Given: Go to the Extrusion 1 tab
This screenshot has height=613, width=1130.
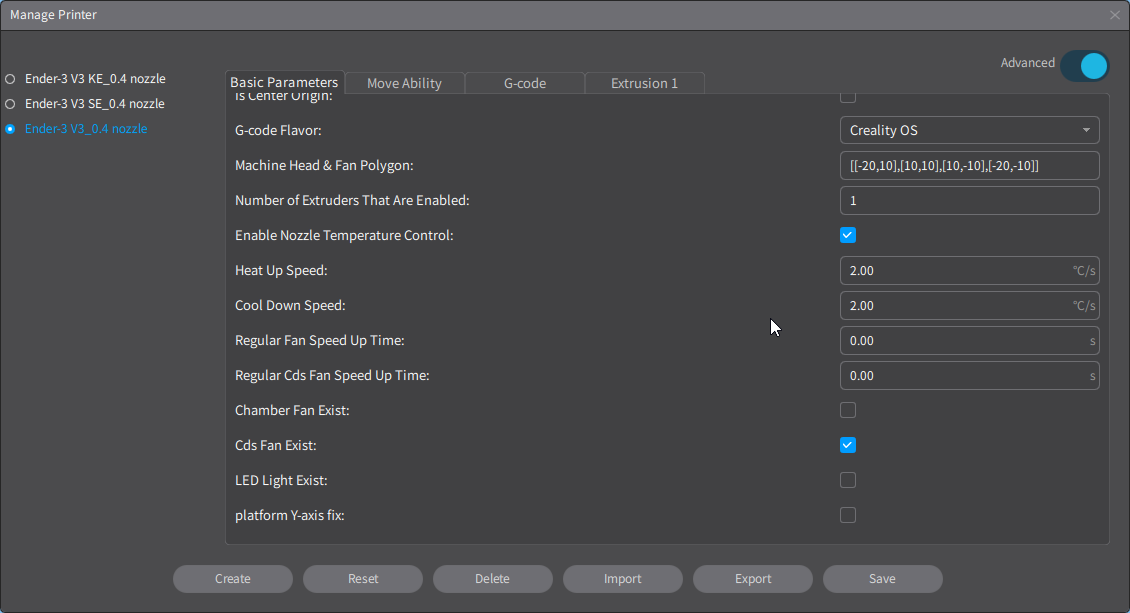Looking at the screenshot, I should 644,83.
